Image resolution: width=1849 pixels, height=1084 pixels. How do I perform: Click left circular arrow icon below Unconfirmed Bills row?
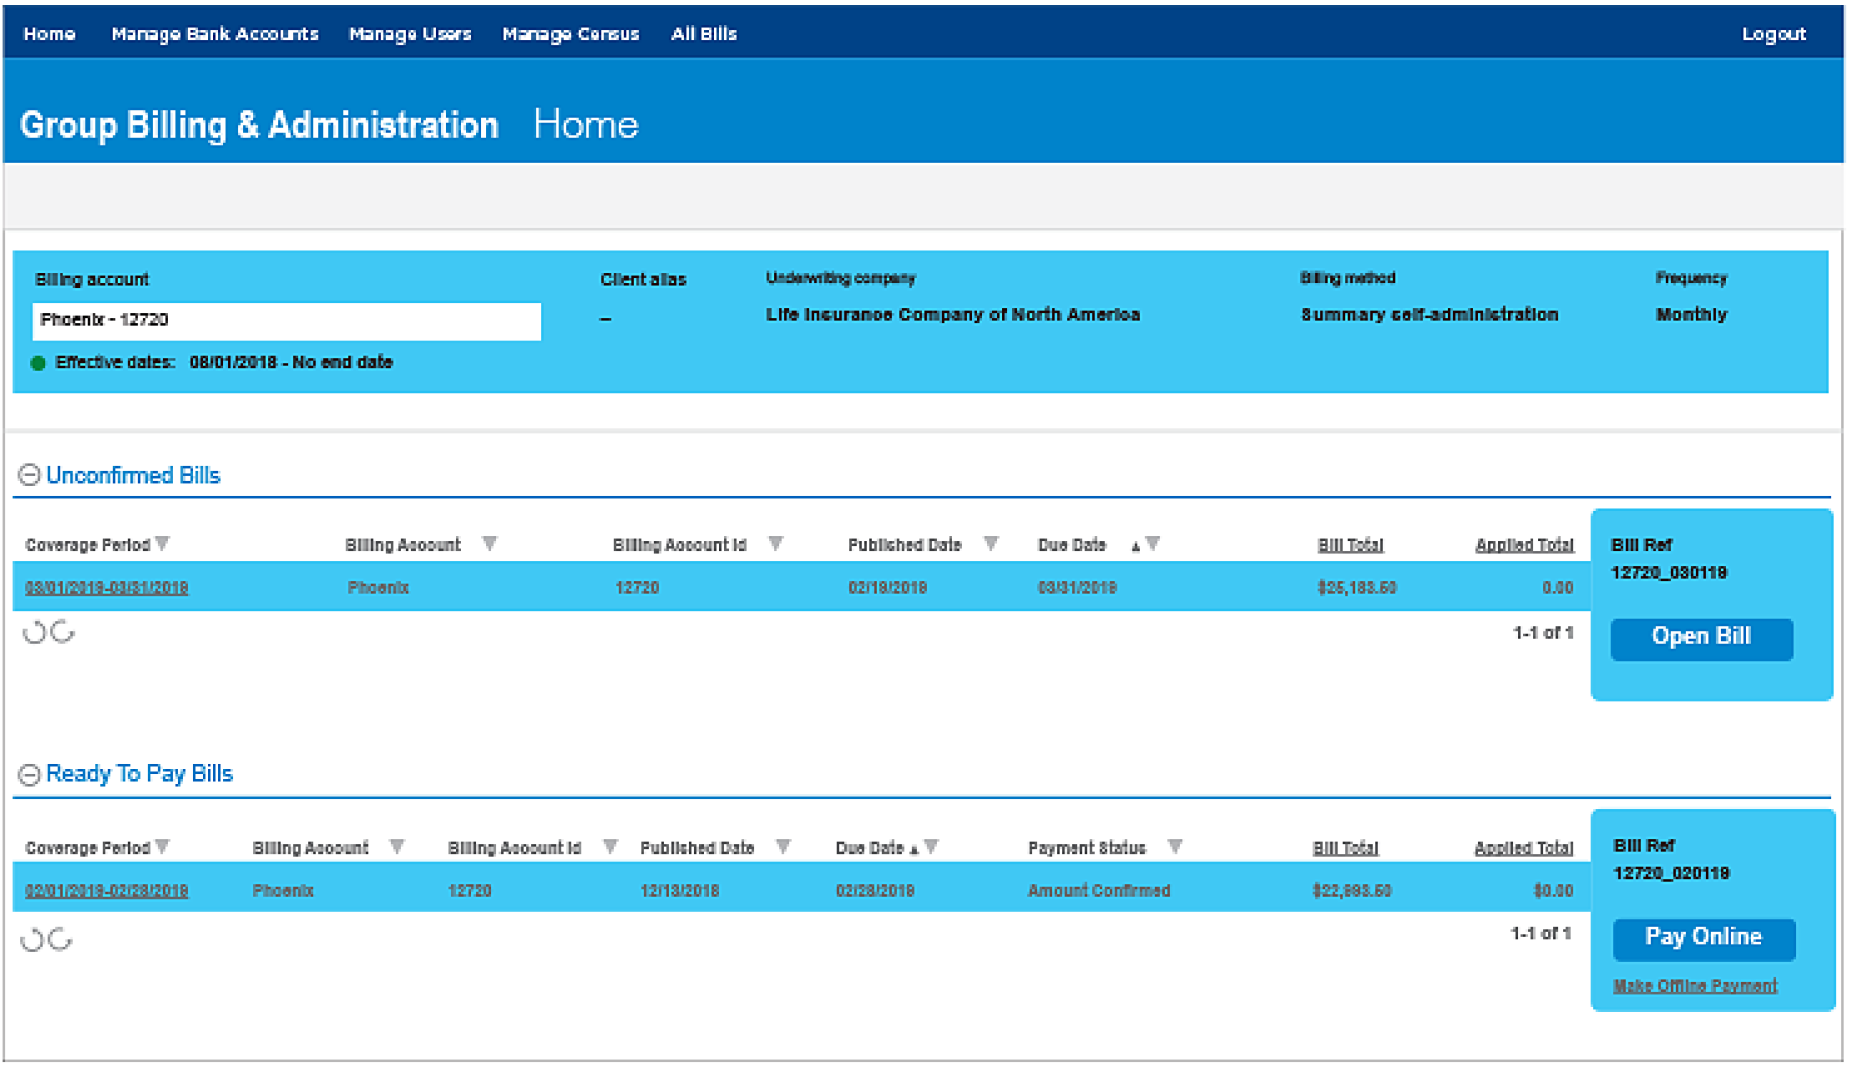point(34,632)
